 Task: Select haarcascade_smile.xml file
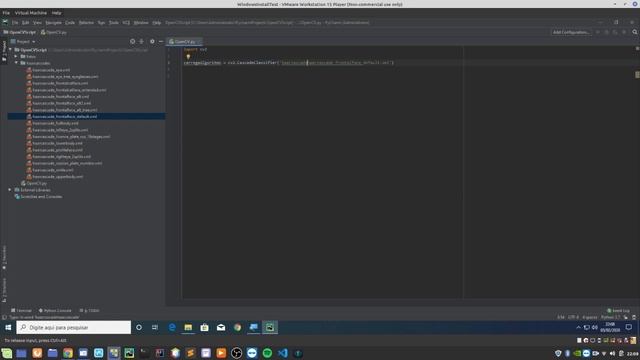click(x=53, y=170)
